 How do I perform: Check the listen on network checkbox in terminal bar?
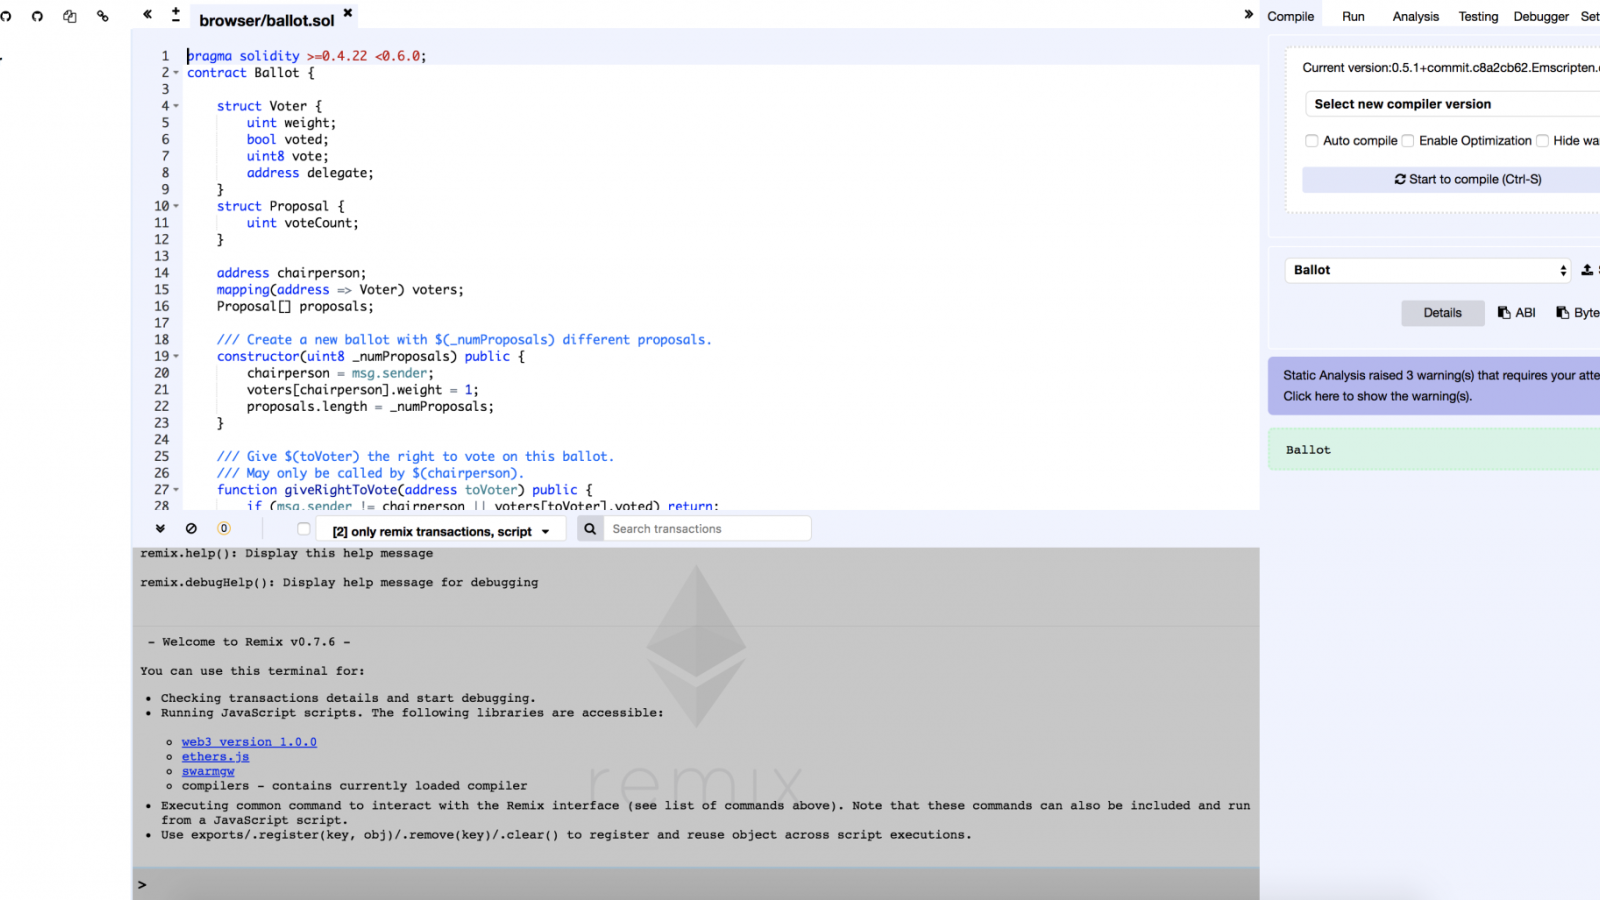[304, 529]
